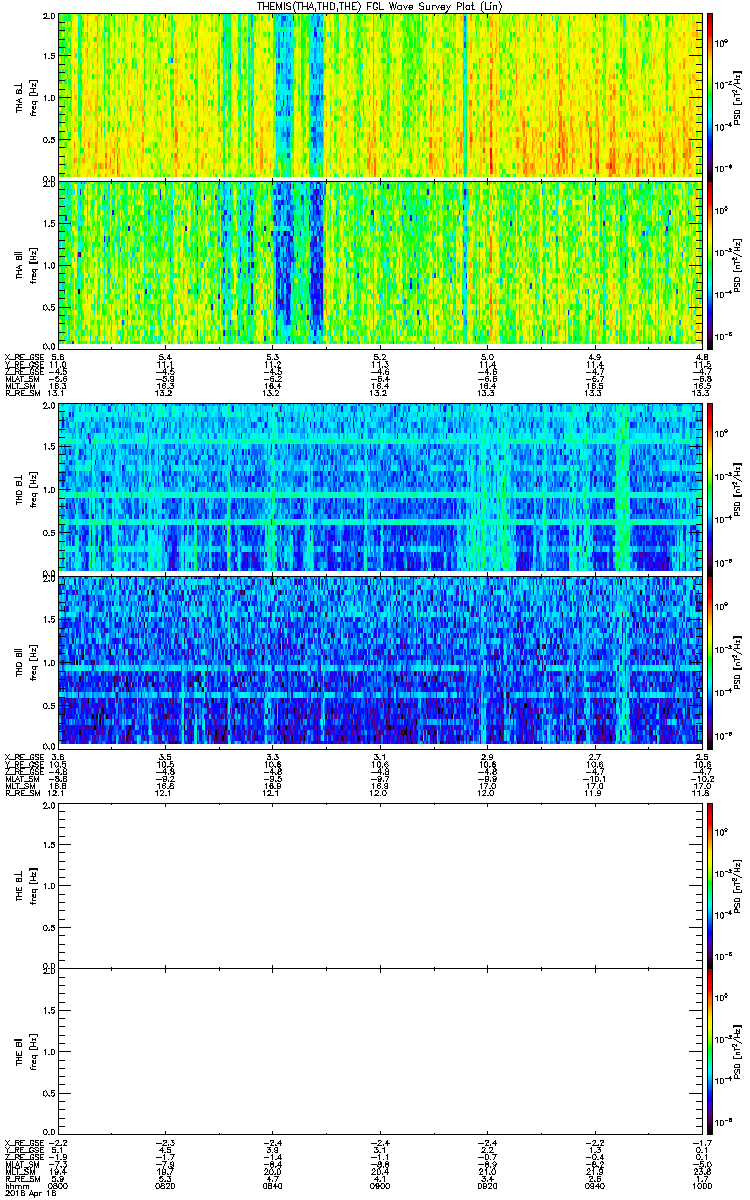Click the THE B perpendicular freq [Hz] axis label
750x1200 pixels.
click(x=33, y=887)
